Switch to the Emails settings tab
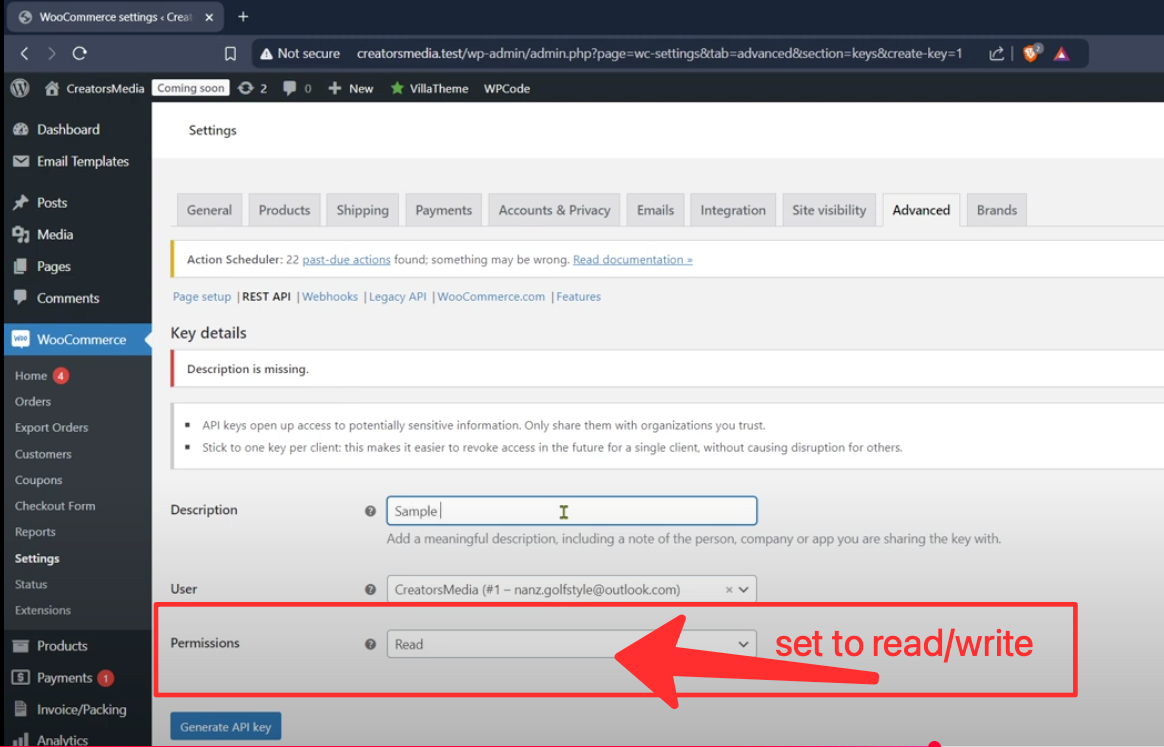This screenshot has height=747, width=1164. pyautogui.click(x=655, y=210)
